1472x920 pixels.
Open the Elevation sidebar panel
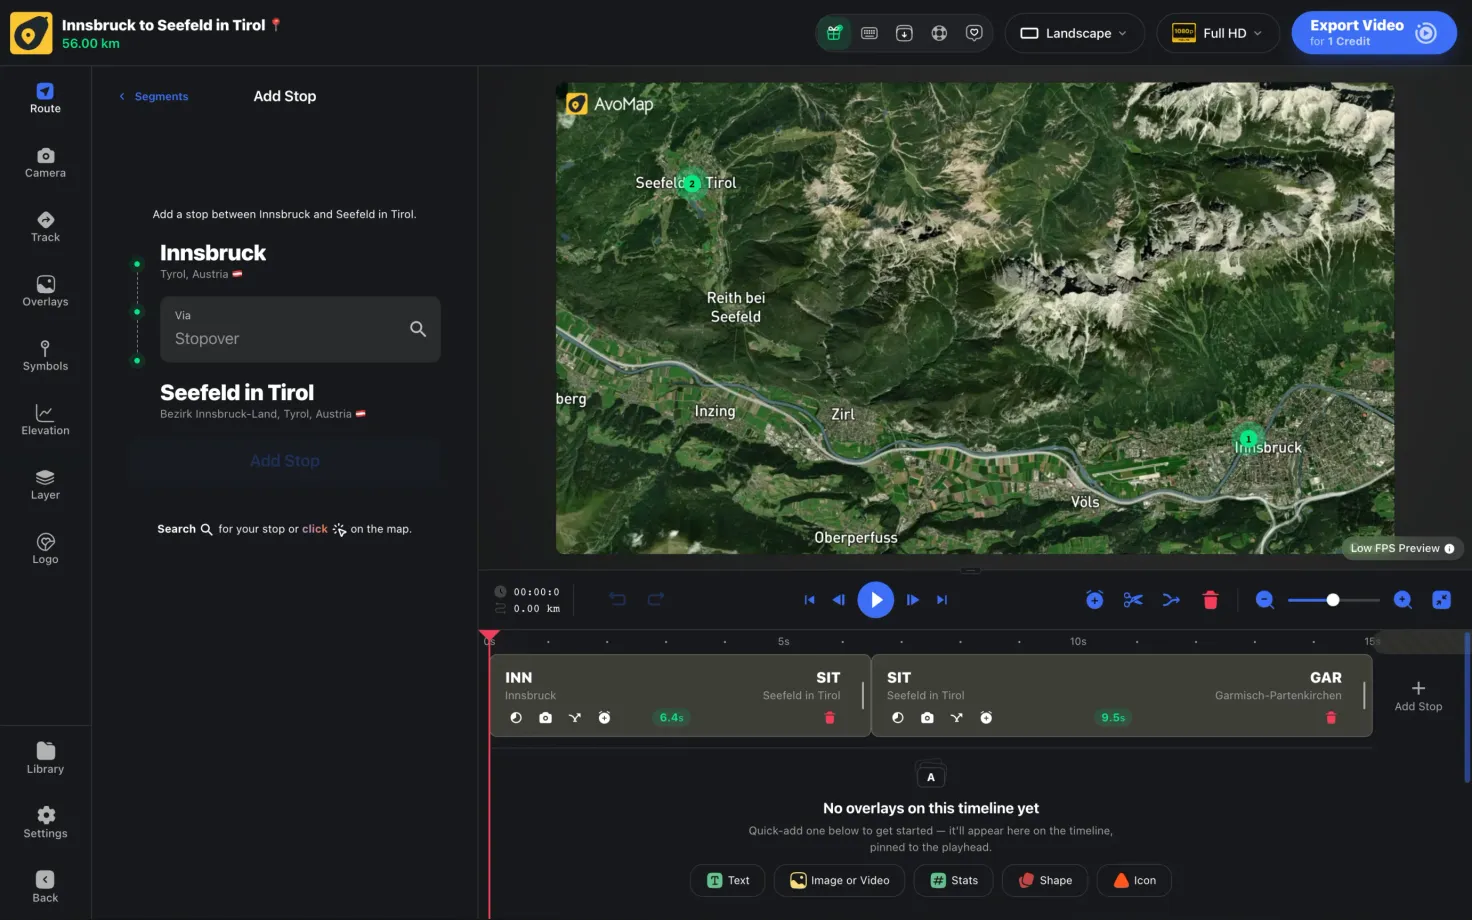pyautogui.click(x=45, y=420)
